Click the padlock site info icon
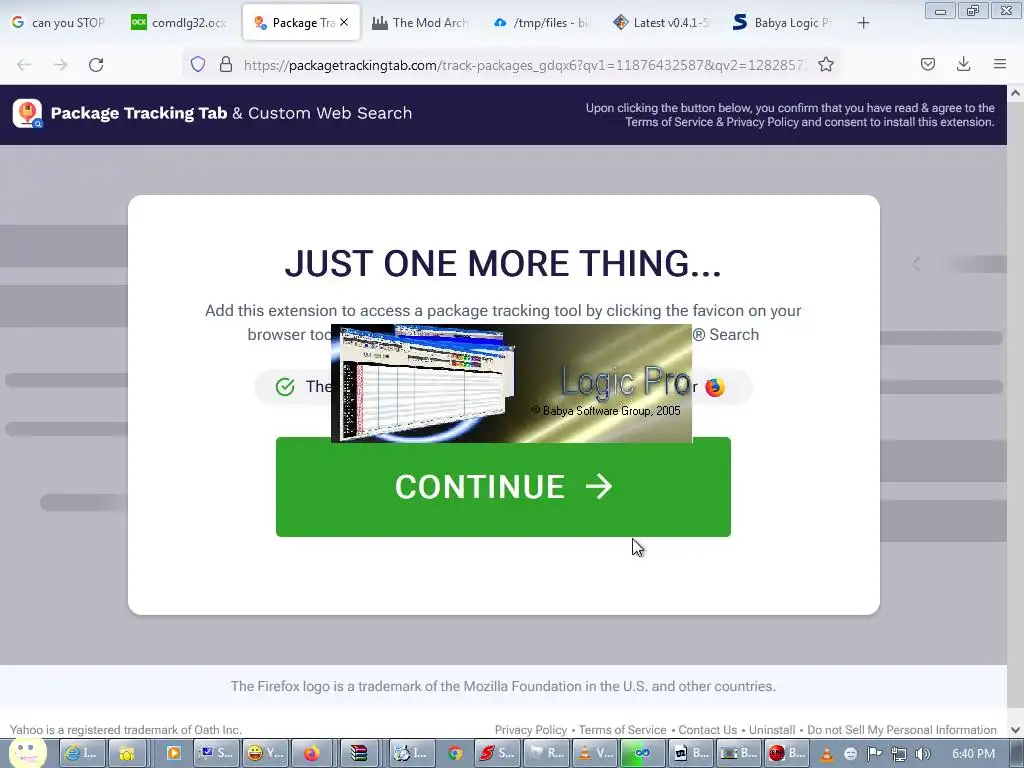This screenshot has width=1024, height=768. click(226, 64)
